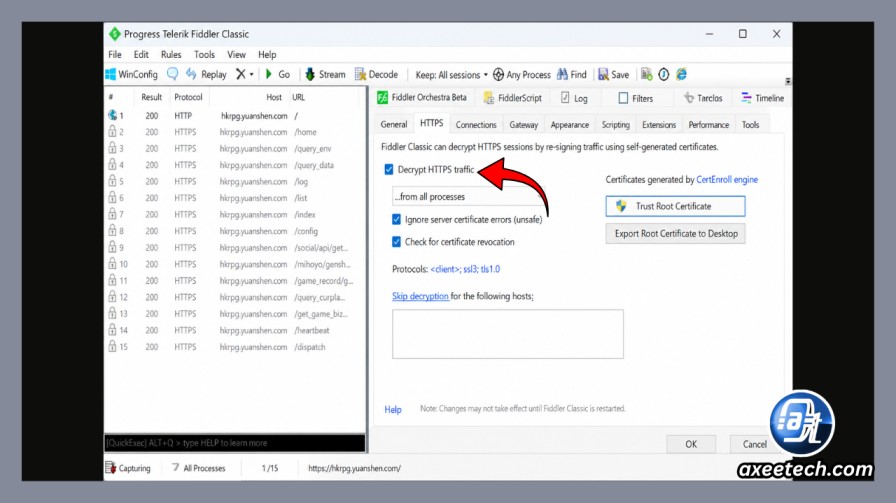Click Export Root Certificate to Desktop
Viewport: 896px width, 503px height.
675,233
